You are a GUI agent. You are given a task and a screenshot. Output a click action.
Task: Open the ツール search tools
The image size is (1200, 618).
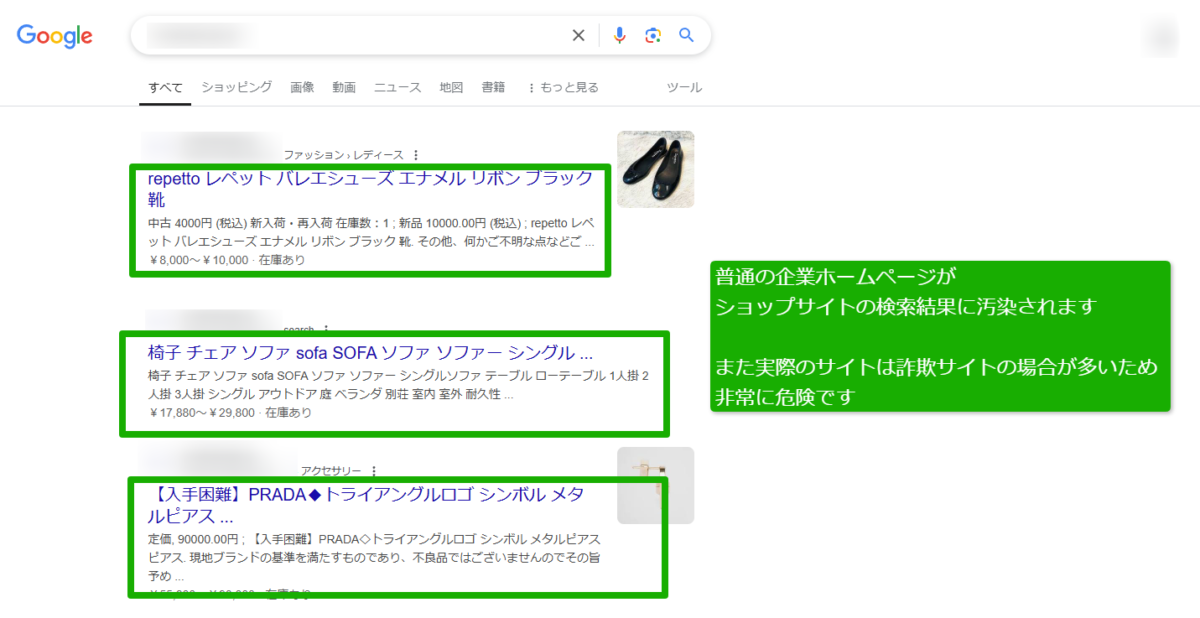684,87
